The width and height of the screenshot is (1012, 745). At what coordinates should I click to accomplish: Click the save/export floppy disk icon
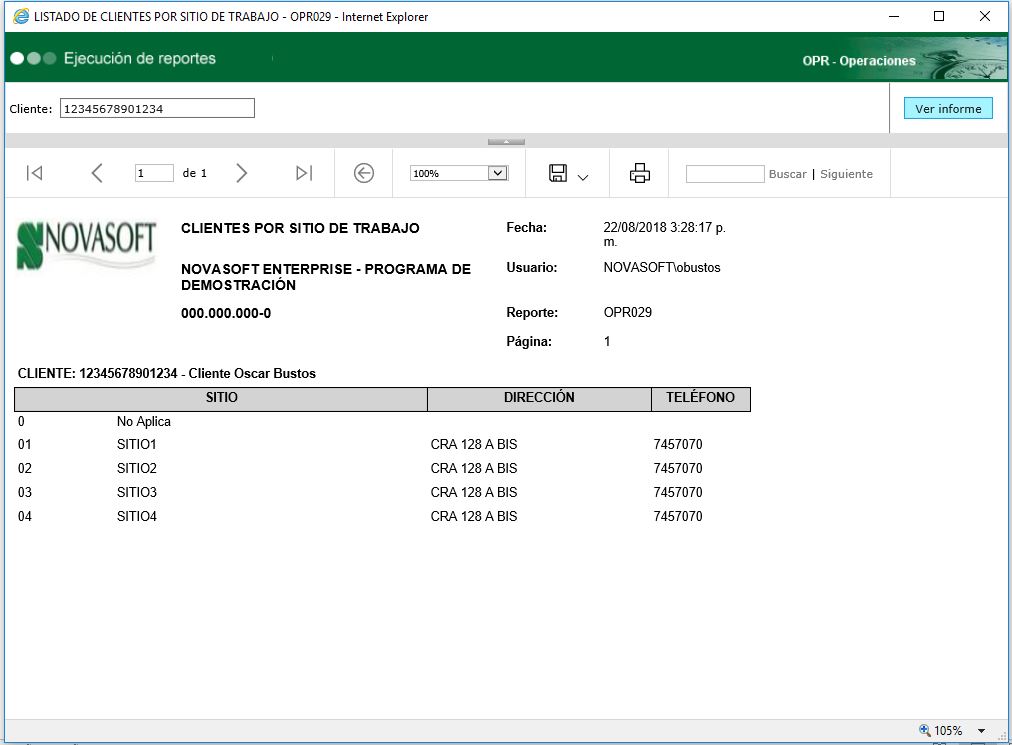coord(558,173)
